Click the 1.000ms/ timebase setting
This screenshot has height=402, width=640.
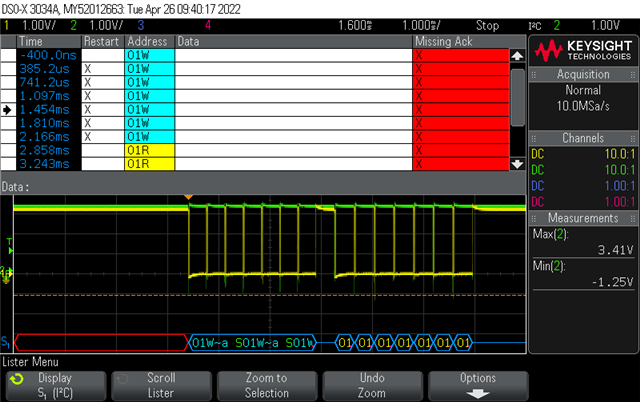(x=421, y=26)
